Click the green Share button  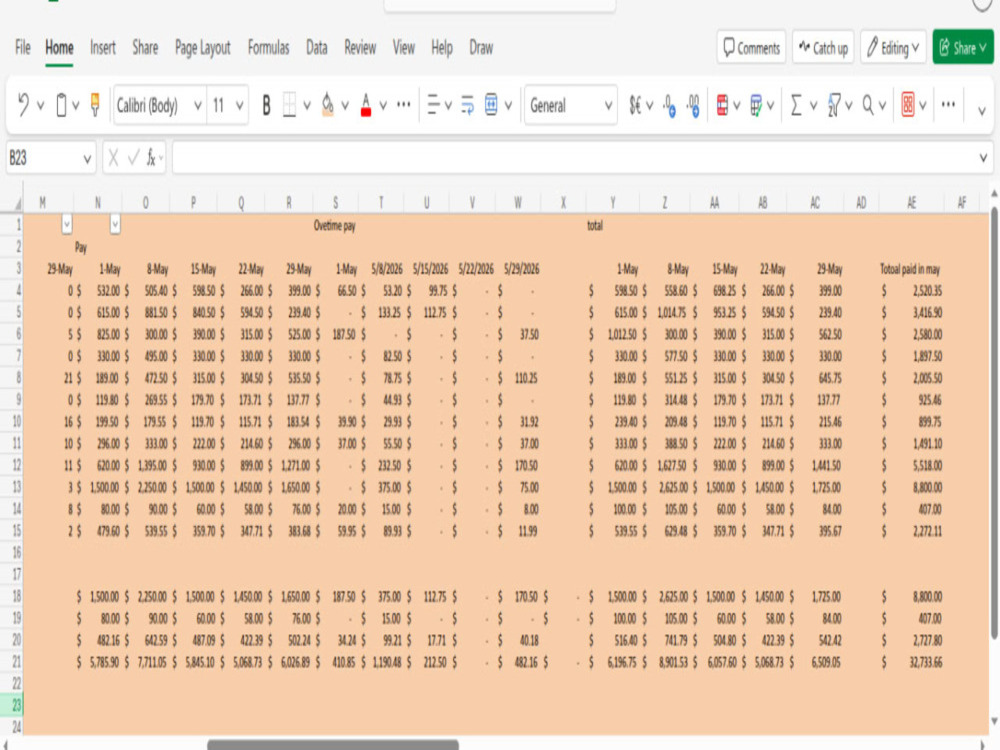(x=963, y=47)
